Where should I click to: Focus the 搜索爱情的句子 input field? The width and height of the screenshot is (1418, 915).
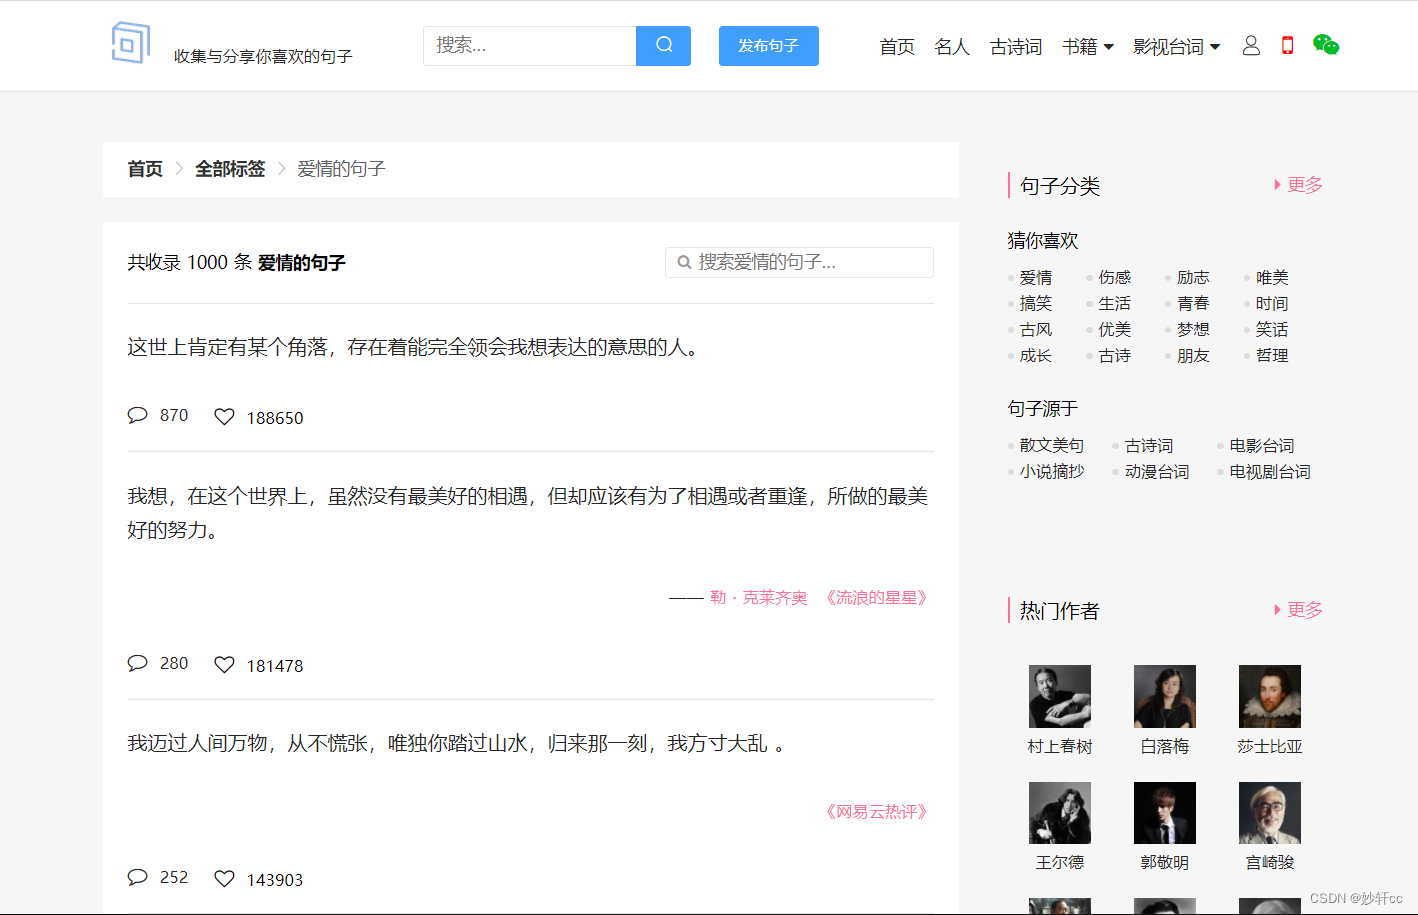coord(799,262)
